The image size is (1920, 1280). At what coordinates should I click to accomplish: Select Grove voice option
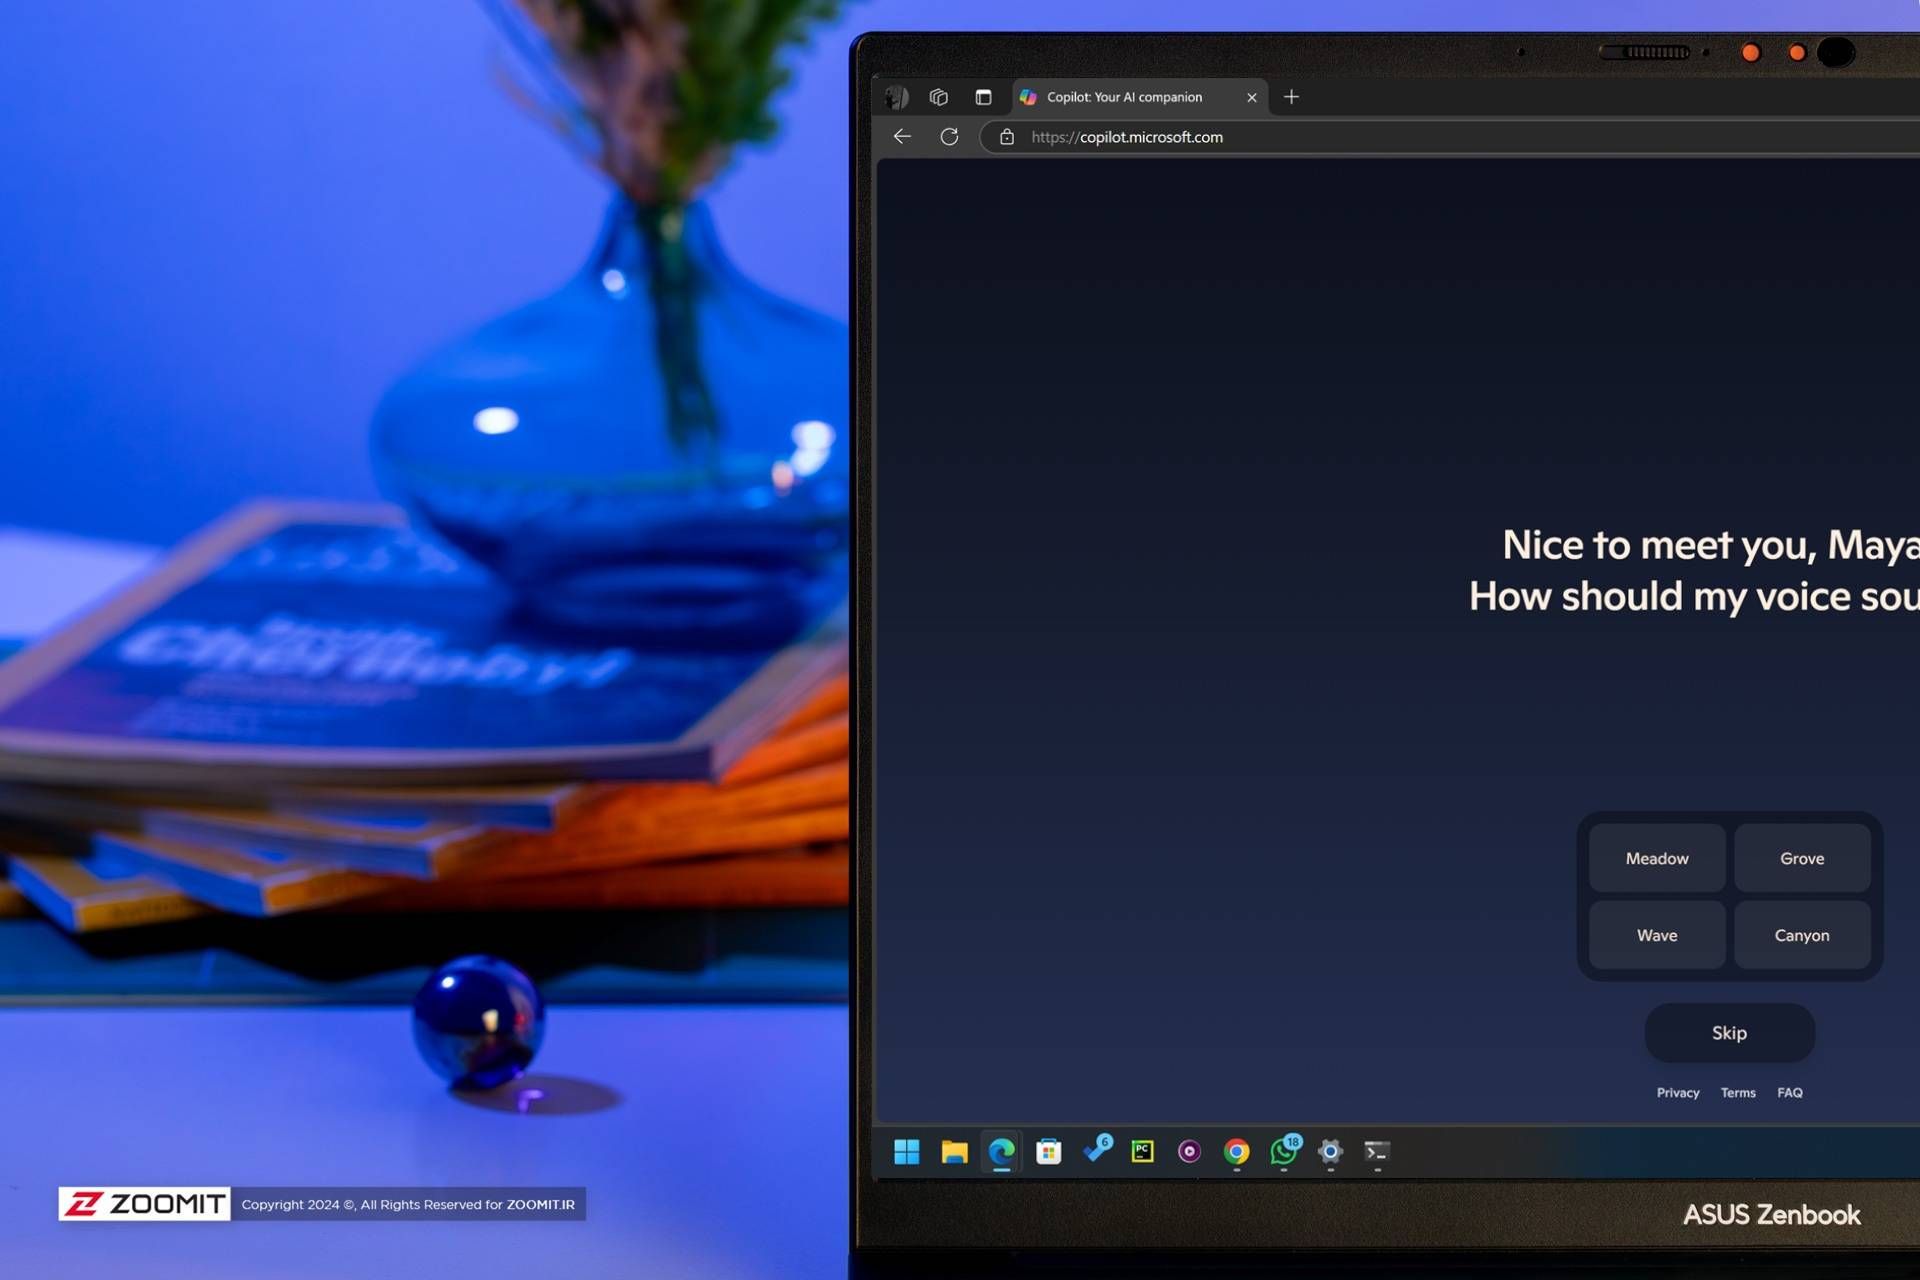(1801, 857)
